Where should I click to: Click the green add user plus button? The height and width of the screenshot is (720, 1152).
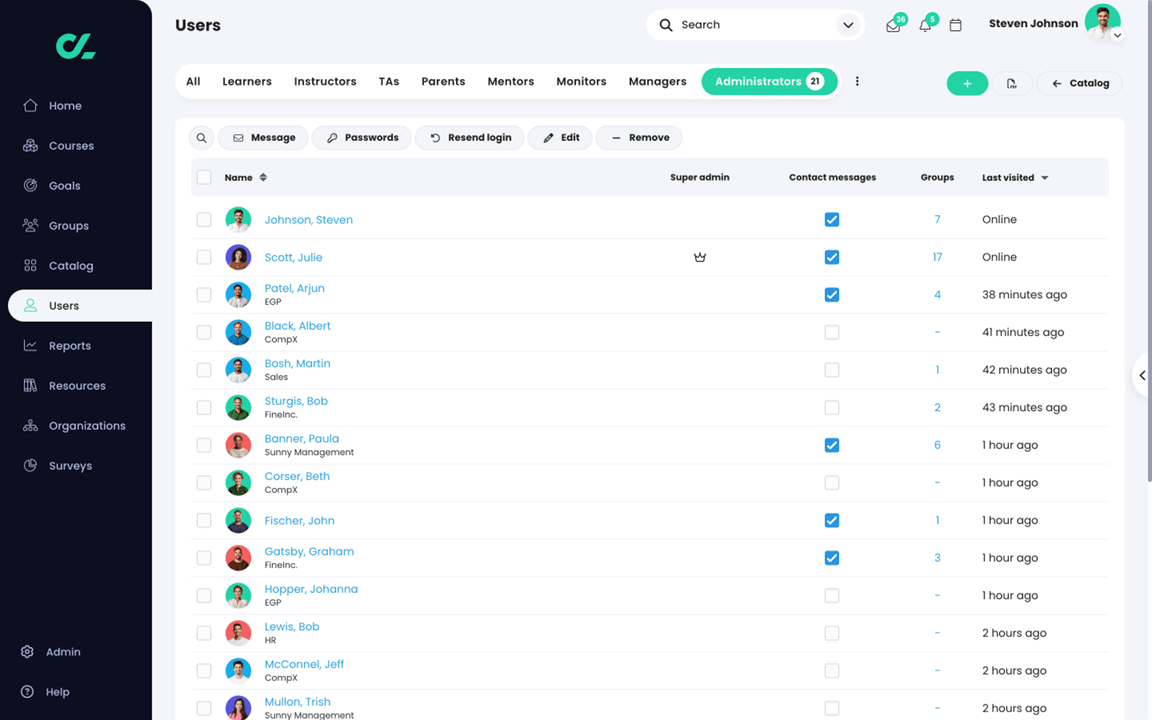967,84
